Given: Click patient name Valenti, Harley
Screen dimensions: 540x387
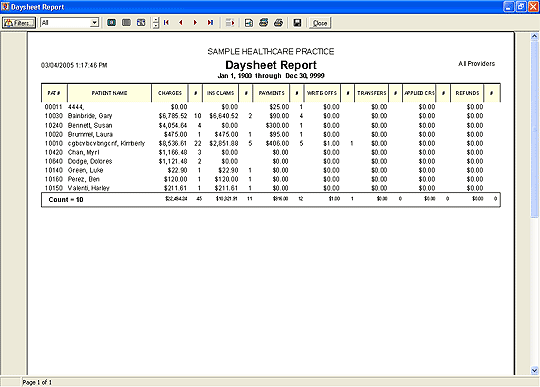Looking at the screenshot, I should click(x=89, y=188).
